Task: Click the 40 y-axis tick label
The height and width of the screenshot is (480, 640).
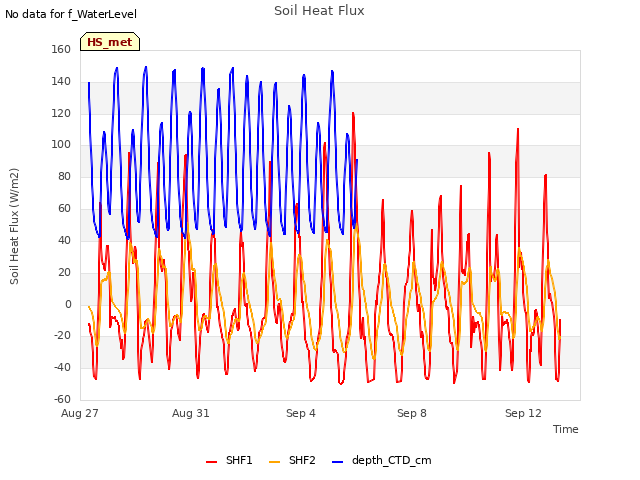Action: [64, 240]
